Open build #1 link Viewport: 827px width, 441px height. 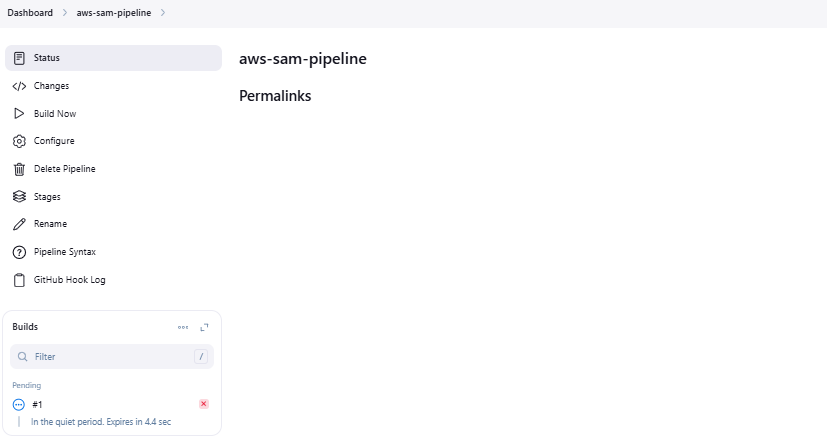pos(37,405)
